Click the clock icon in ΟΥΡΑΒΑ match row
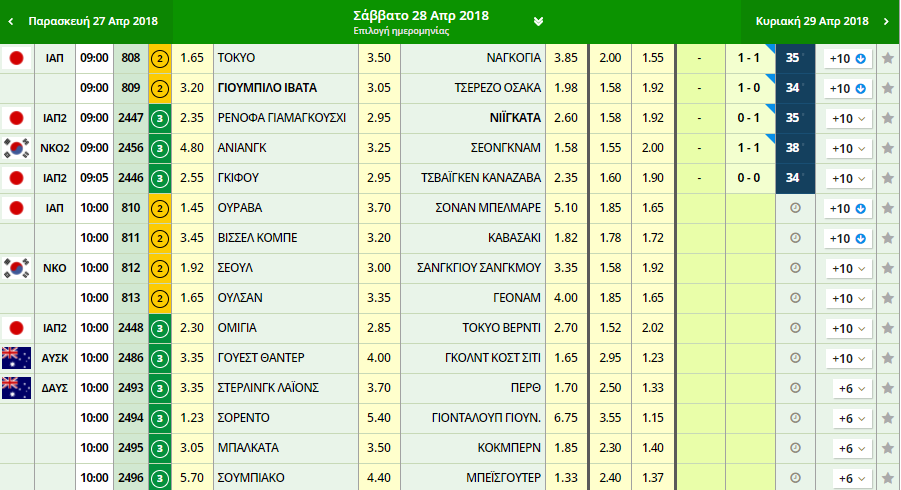The height and width of the screenshot is (490, 901). click(x=795, y=209)
